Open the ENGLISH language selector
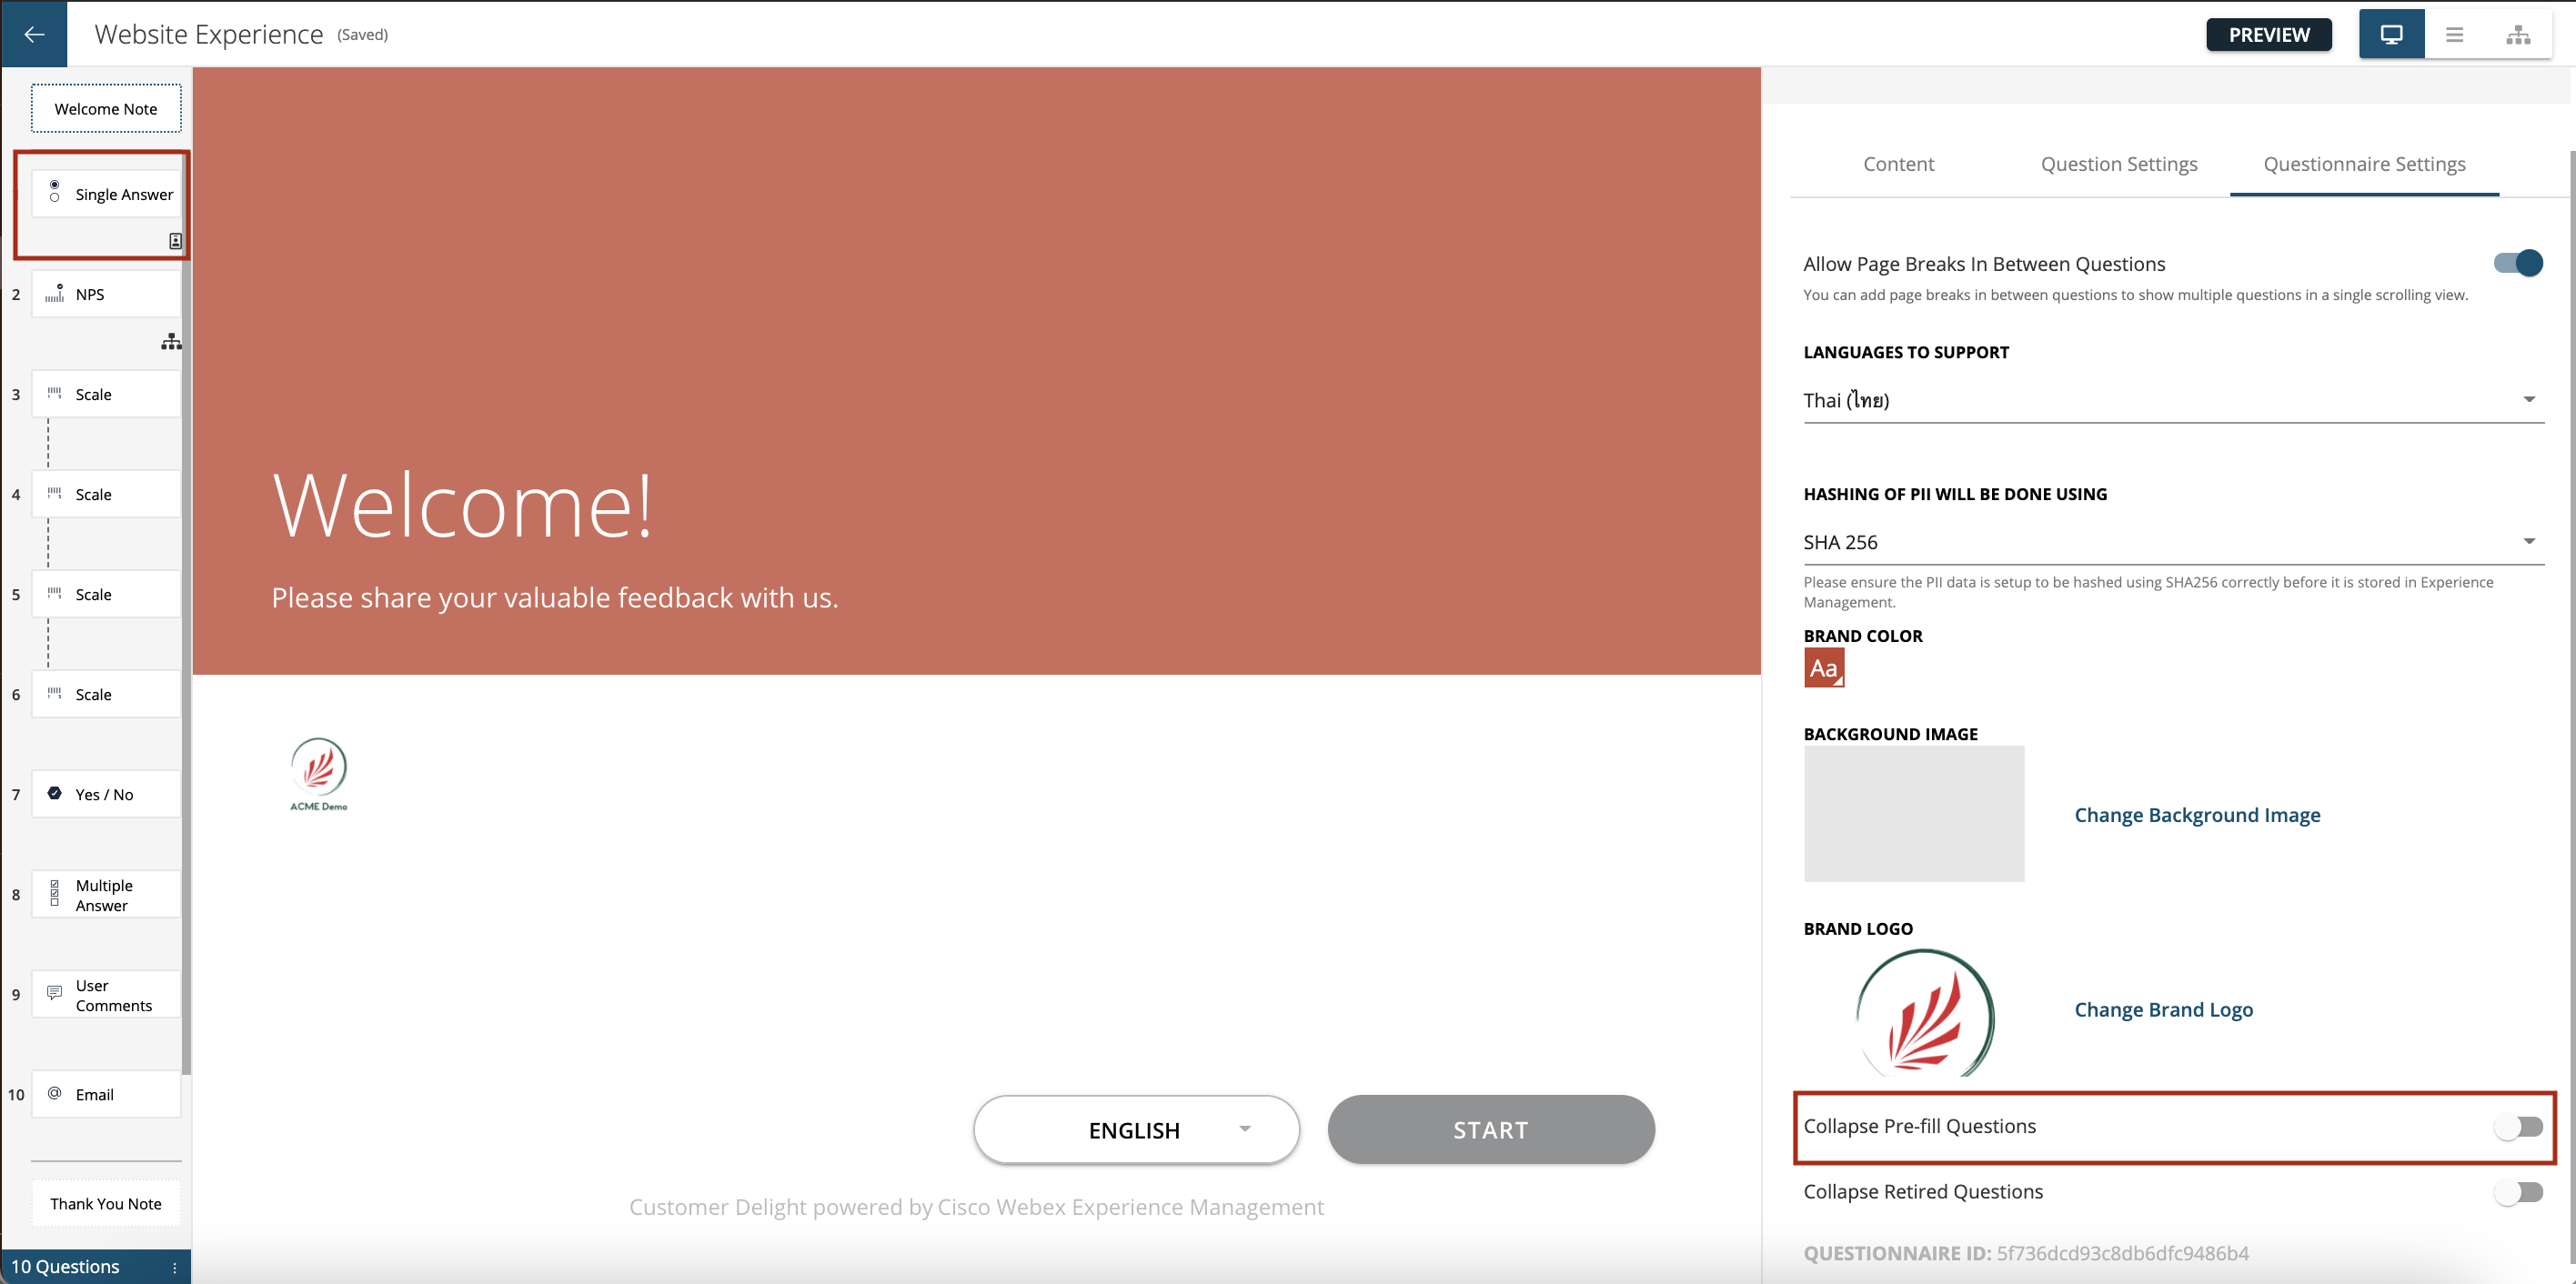 point(1136,1129)
